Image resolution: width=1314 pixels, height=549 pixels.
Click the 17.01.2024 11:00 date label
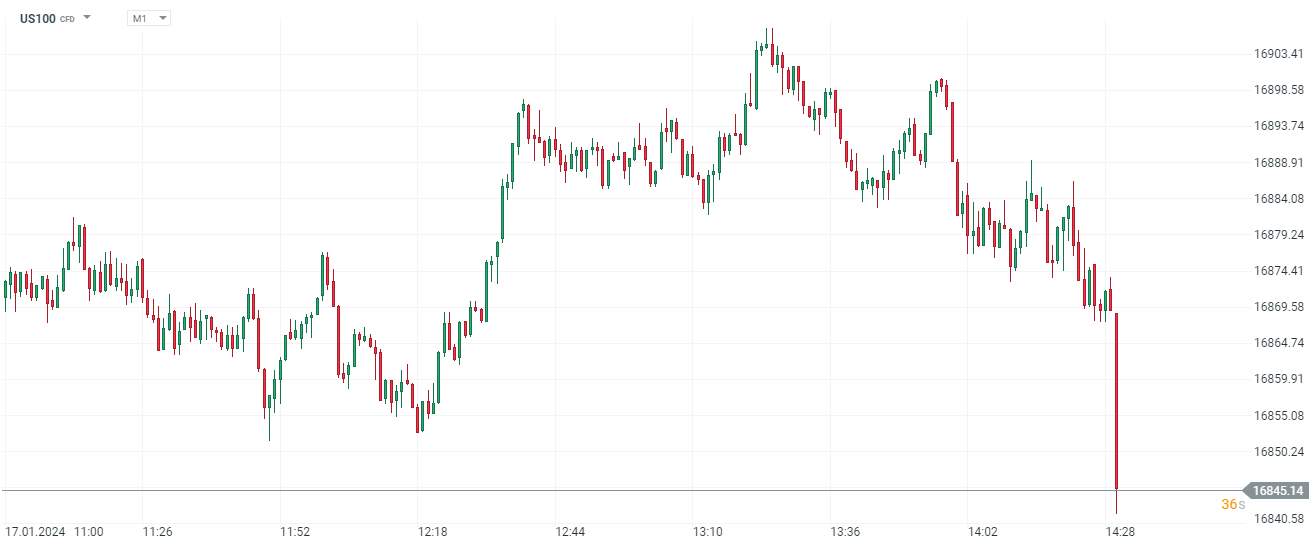click(54, 531)
